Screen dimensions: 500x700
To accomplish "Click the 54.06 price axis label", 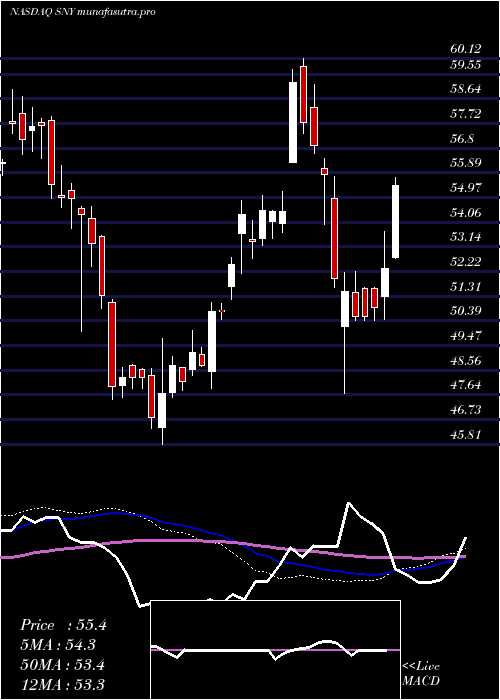I will [x=466, y=213].
